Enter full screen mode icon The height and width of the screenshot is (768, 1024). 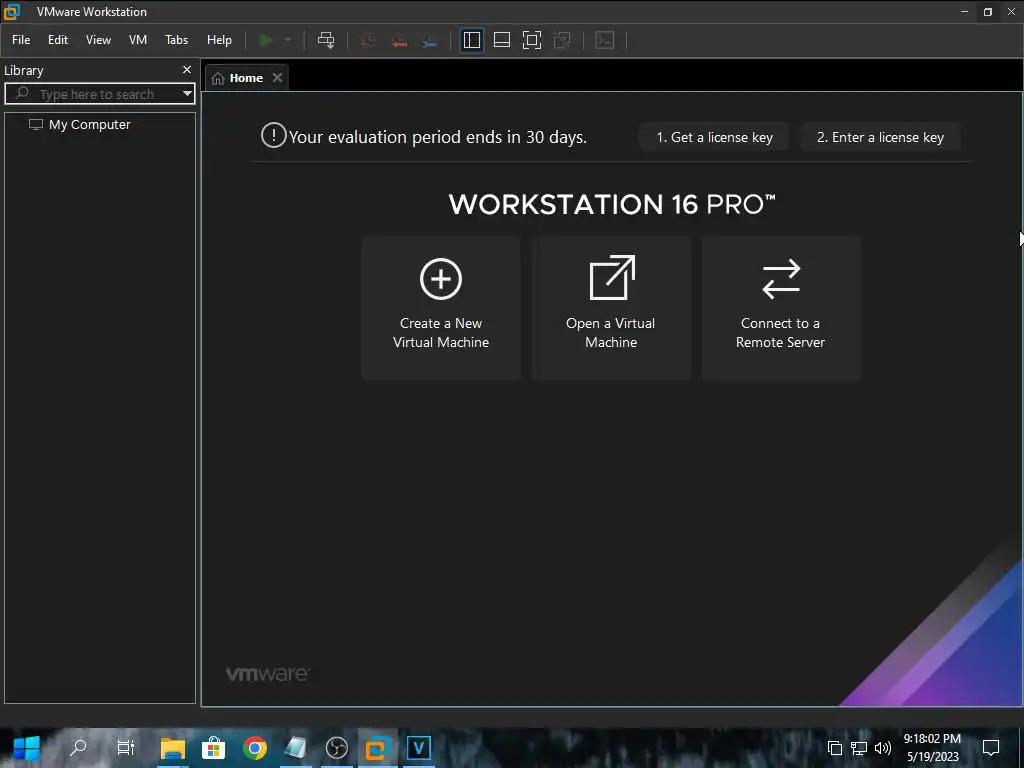tap(532, 40)
